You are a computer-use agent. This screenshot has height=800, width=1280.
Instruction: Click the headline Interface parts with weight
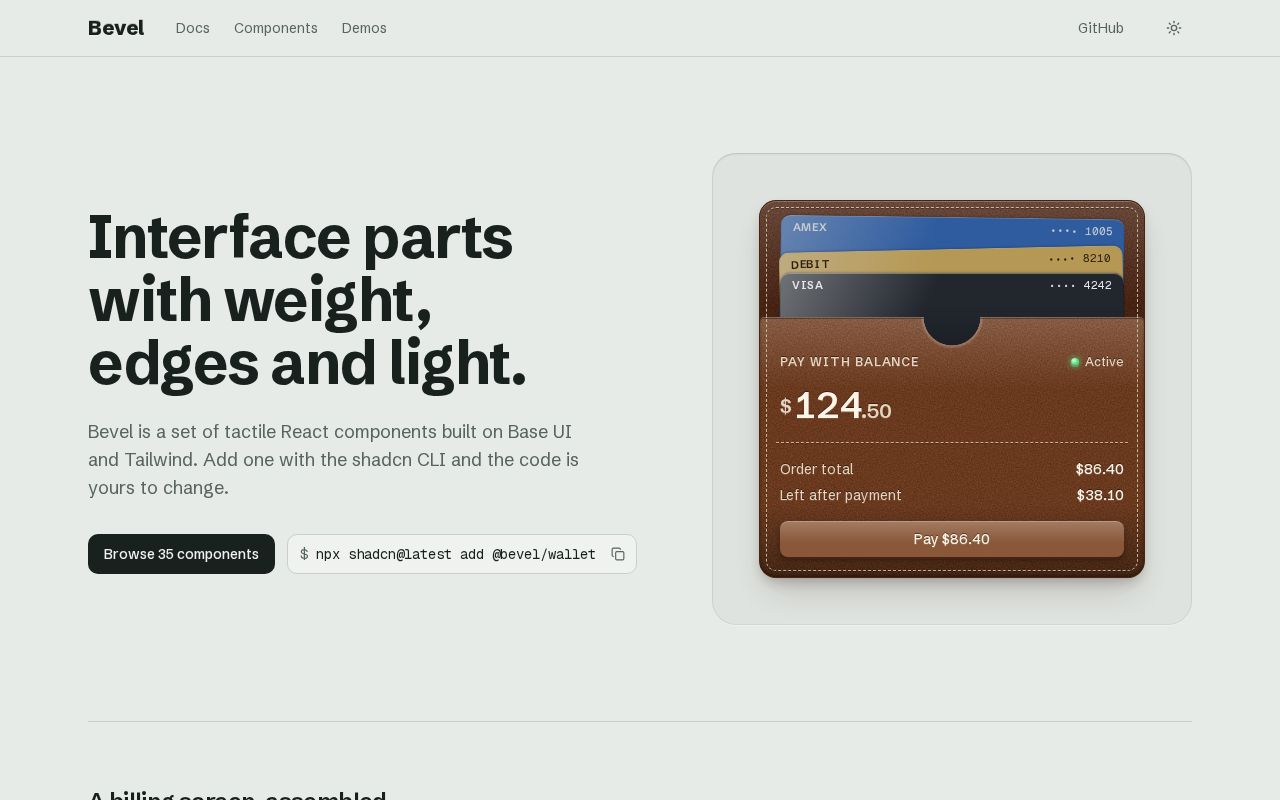(x=308, y=300)
